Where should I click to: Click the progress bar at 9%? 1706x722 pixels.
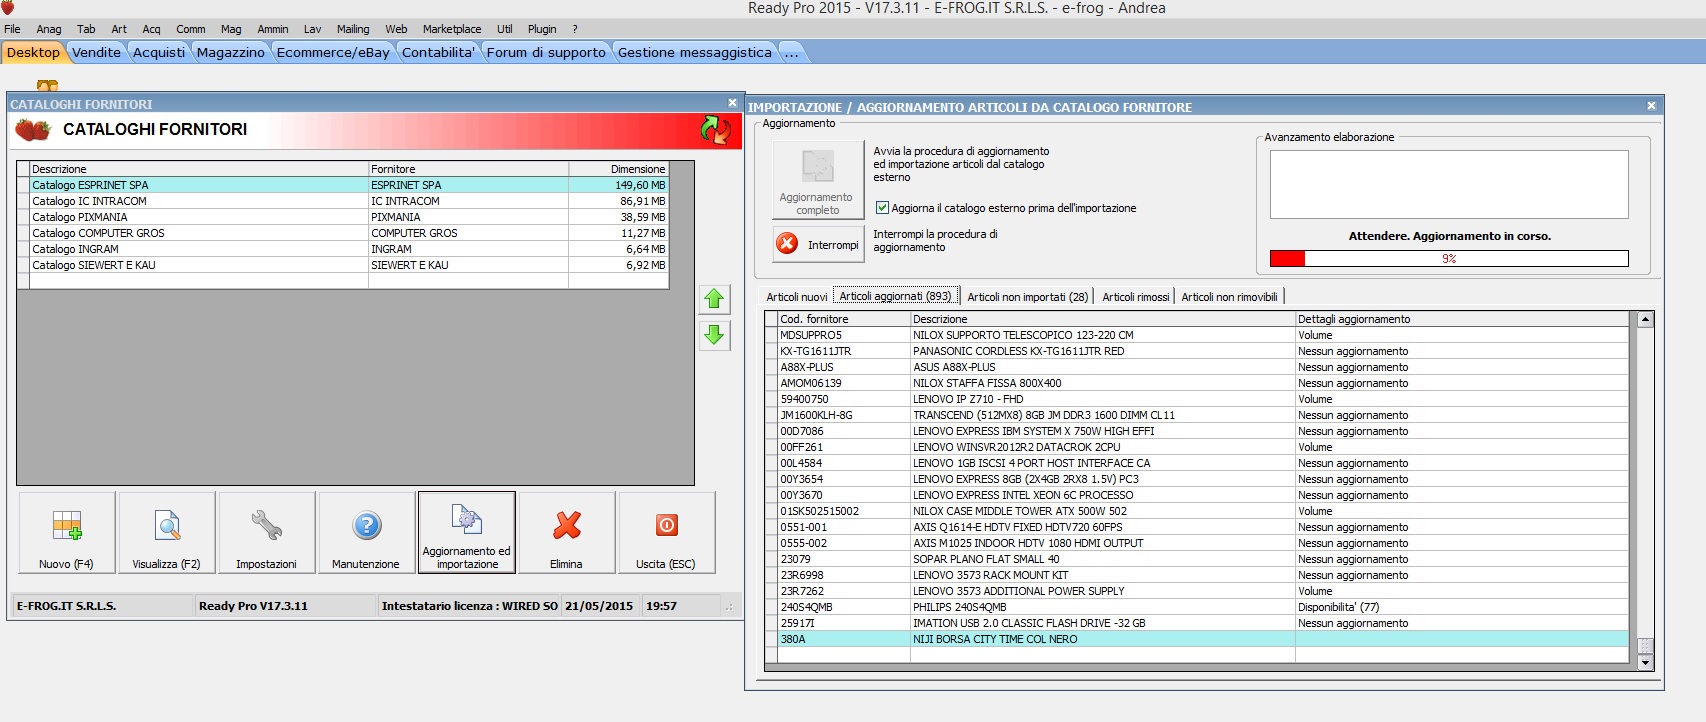1449,259
